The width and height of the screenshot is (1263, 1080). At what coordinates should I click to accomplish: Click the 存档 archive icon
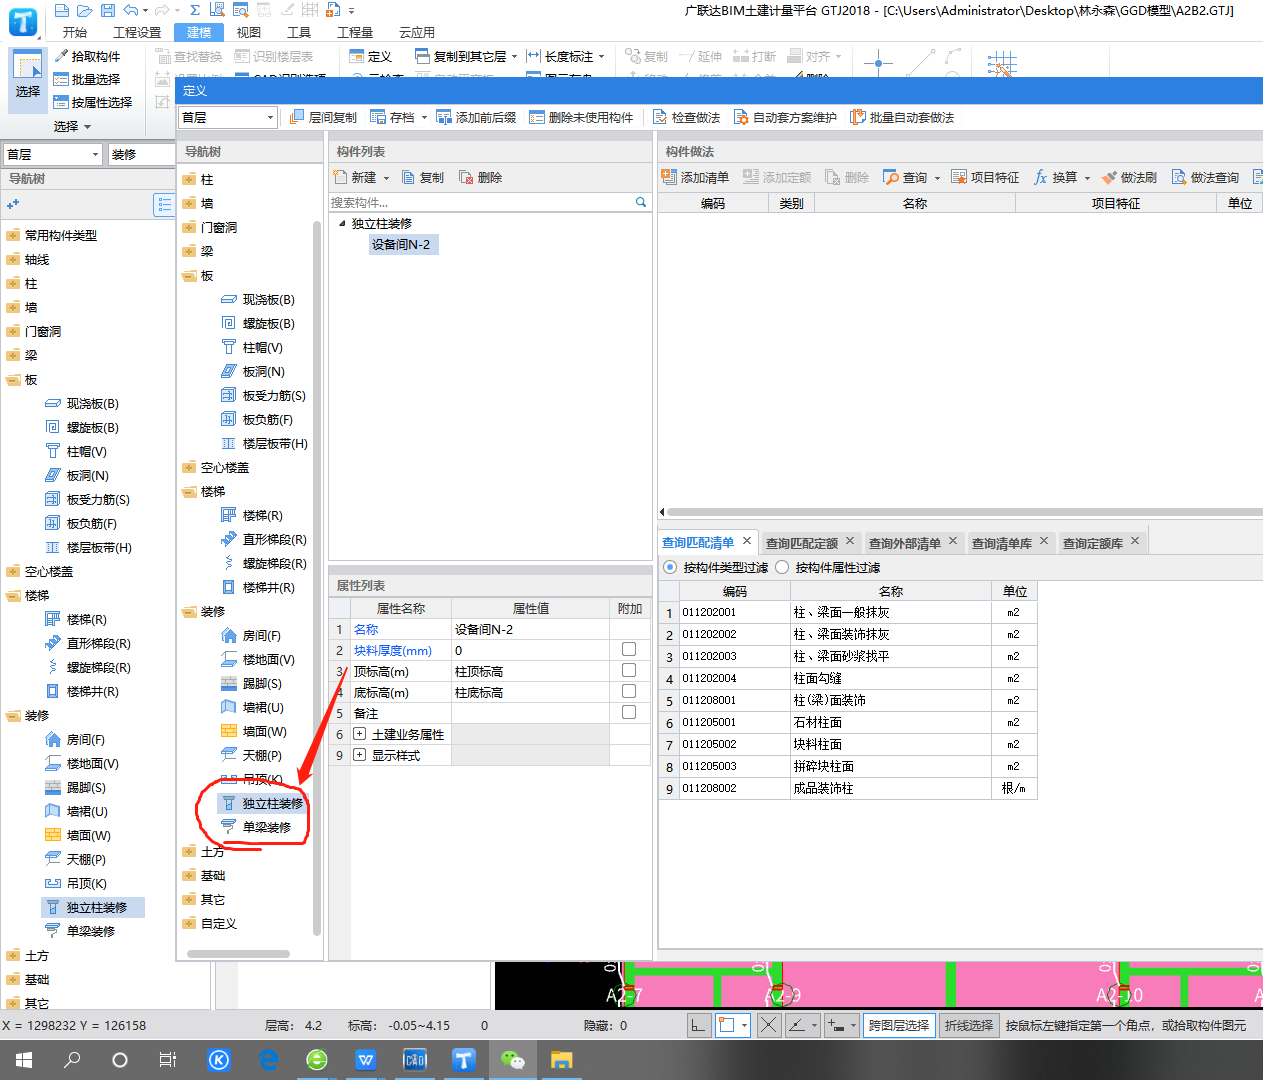[378, 117]
